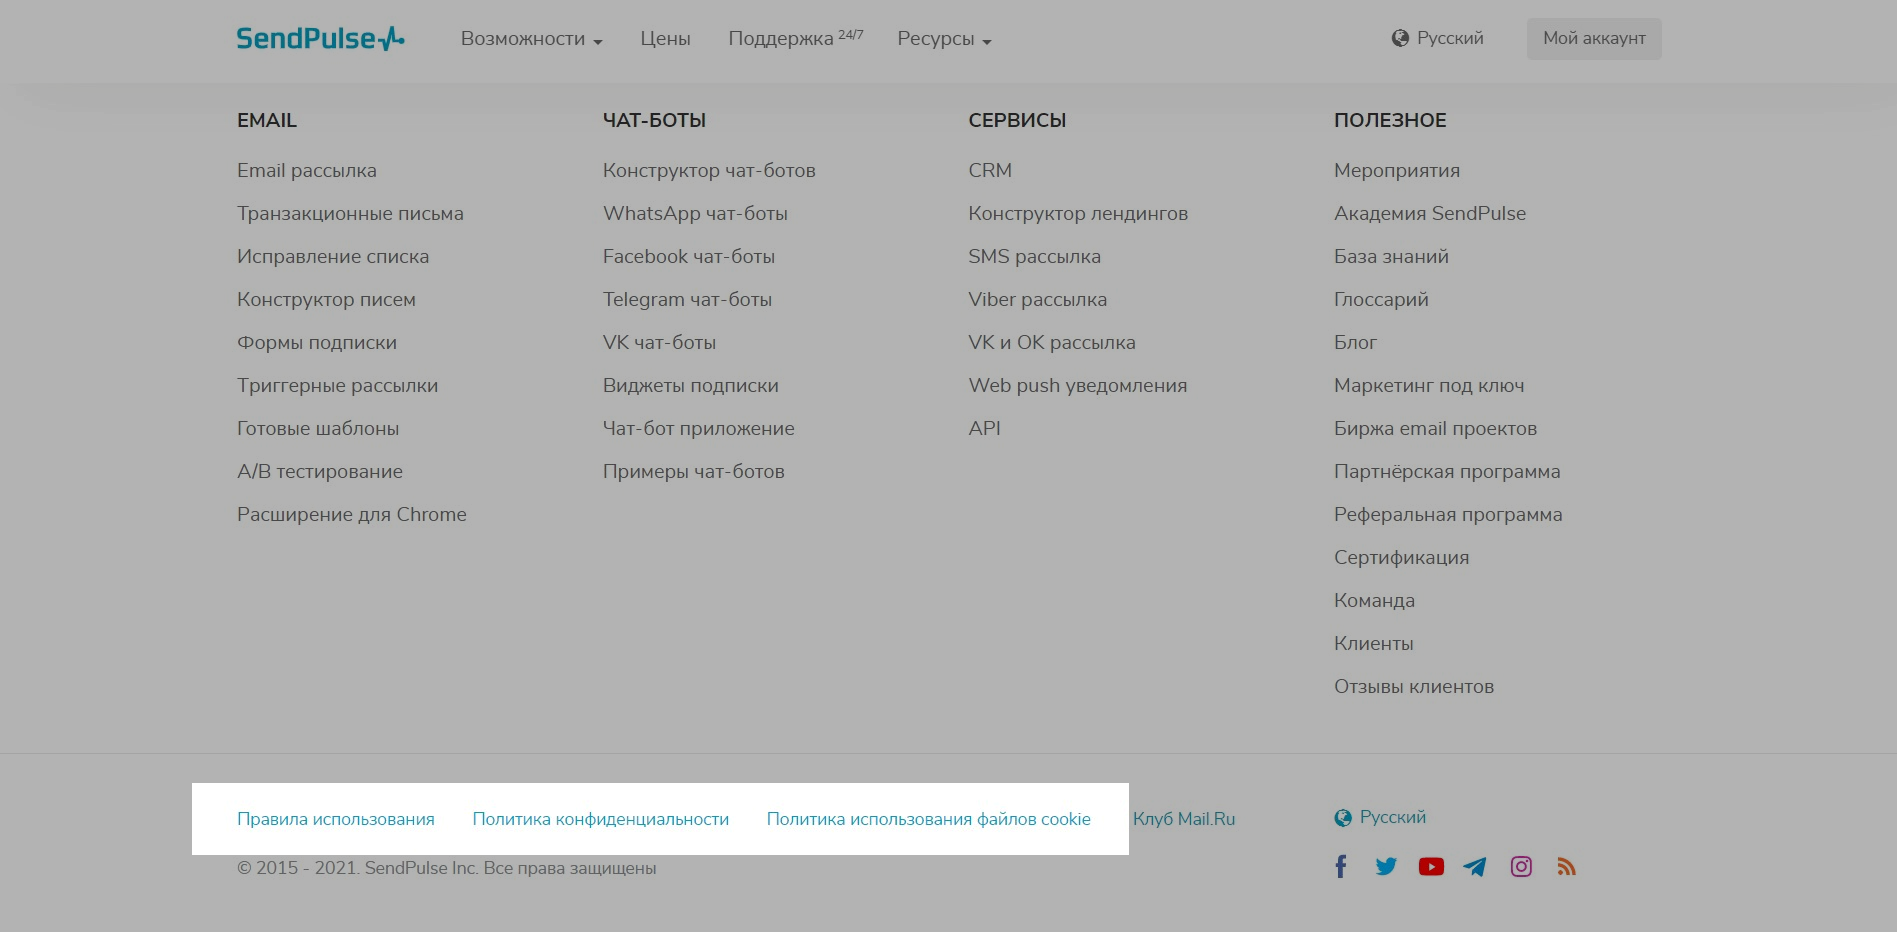Open Чат-бот приложение link
This screenshot has height=932, width=1897.
coord(699,429)
